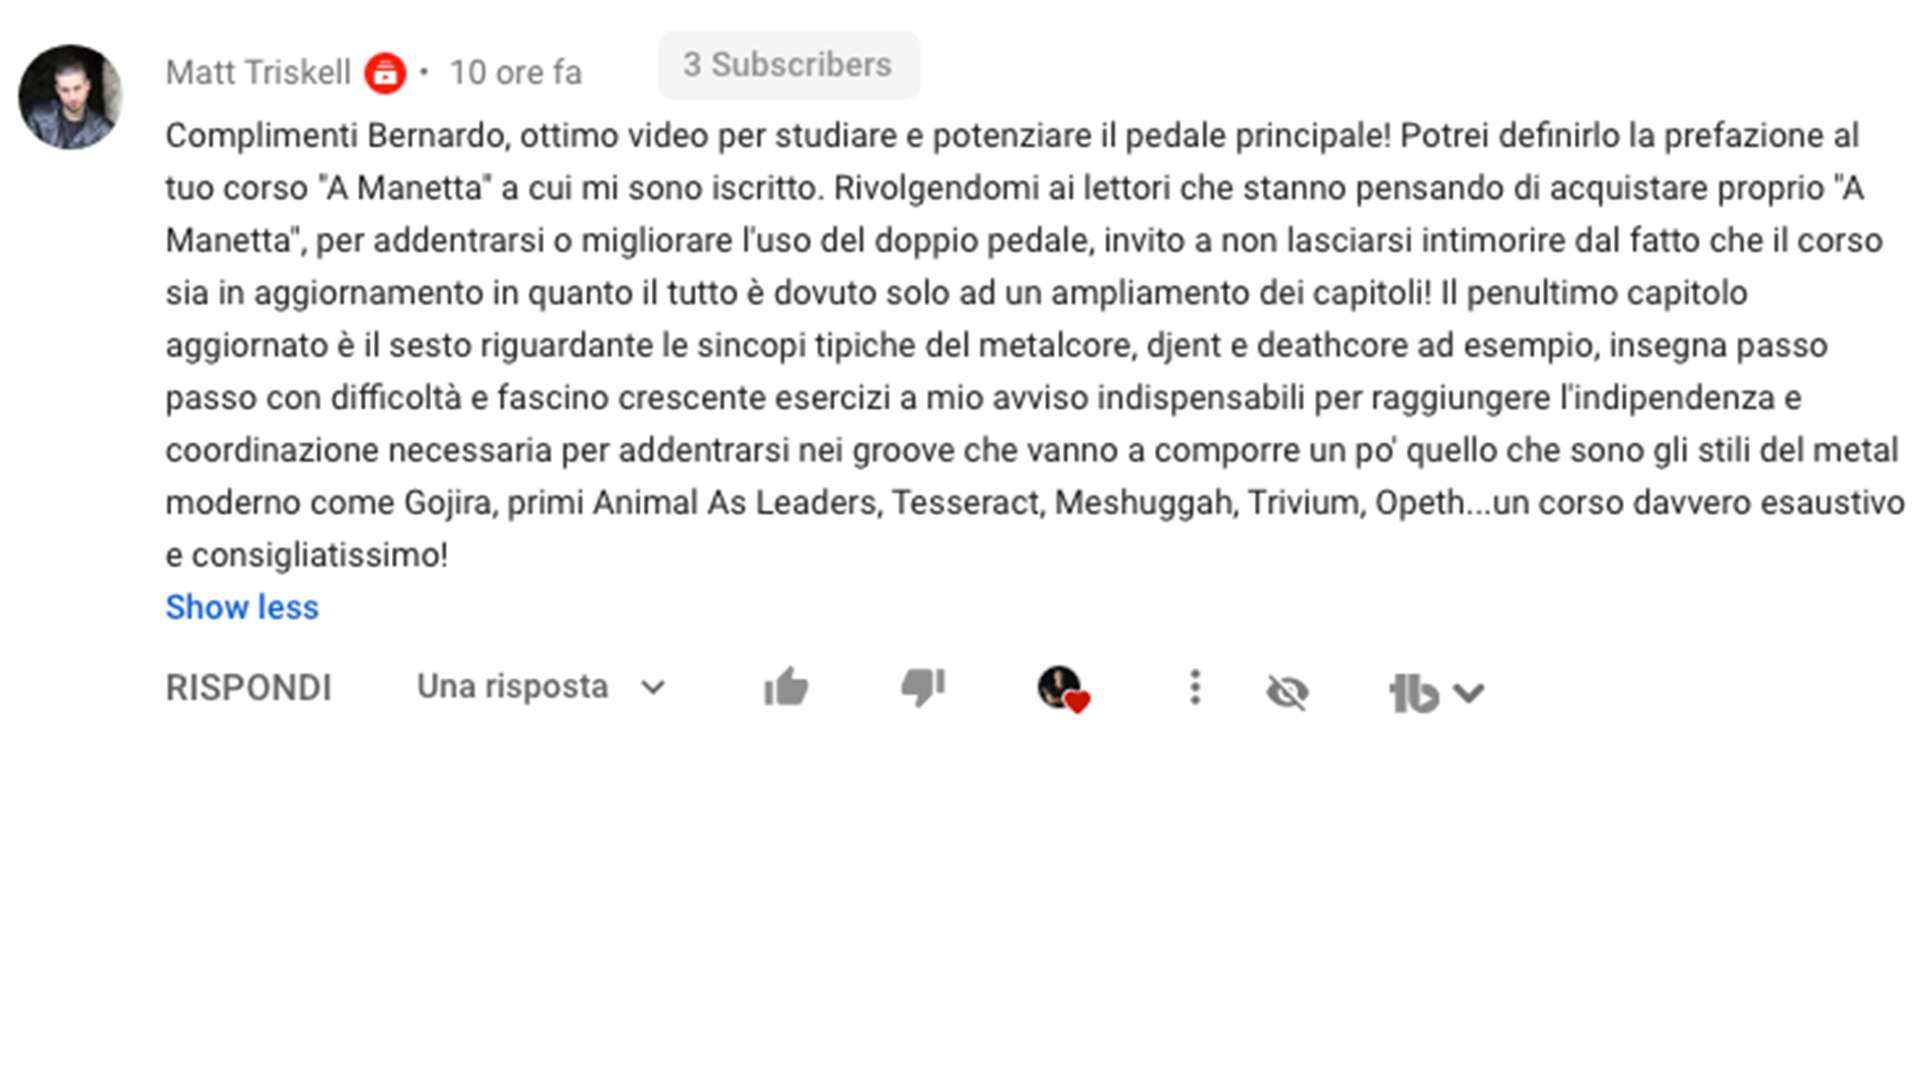Collapse comment with Show less

[x=242, y=607]
